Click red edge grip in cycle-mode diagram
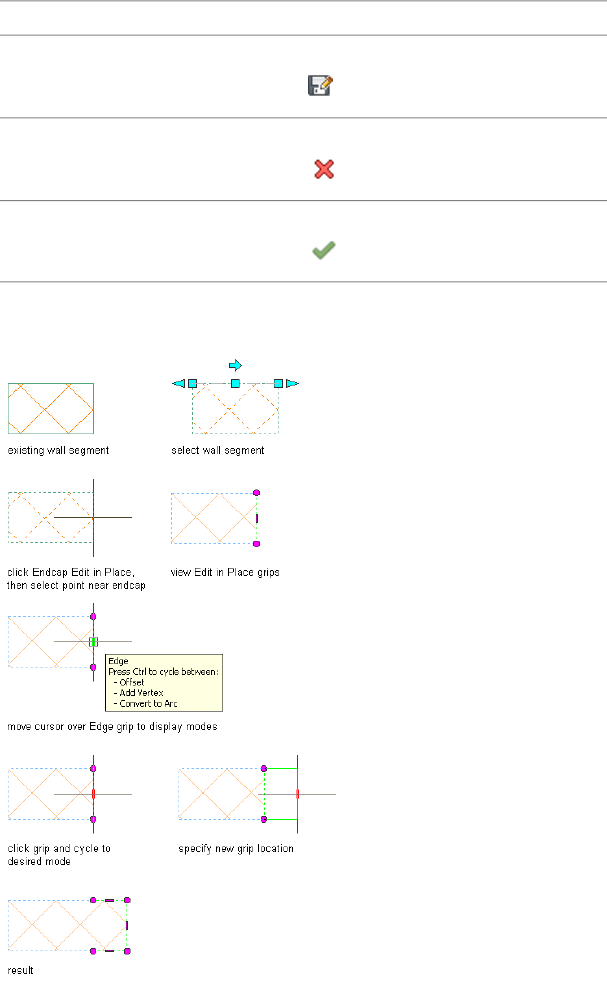 coord(93,793)
